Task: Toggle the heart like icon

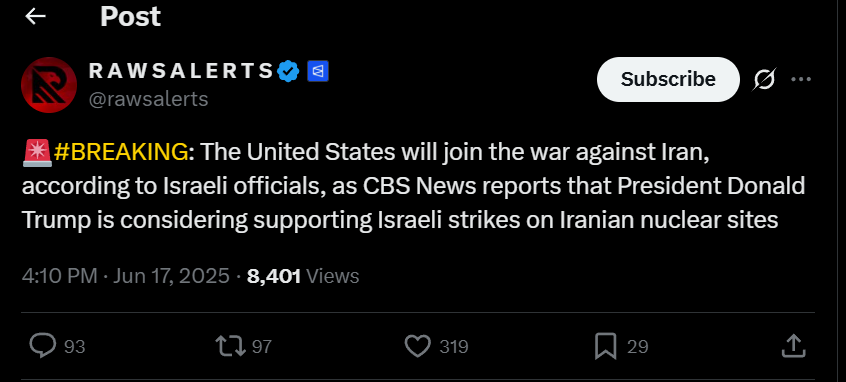Action: (418, 346)
